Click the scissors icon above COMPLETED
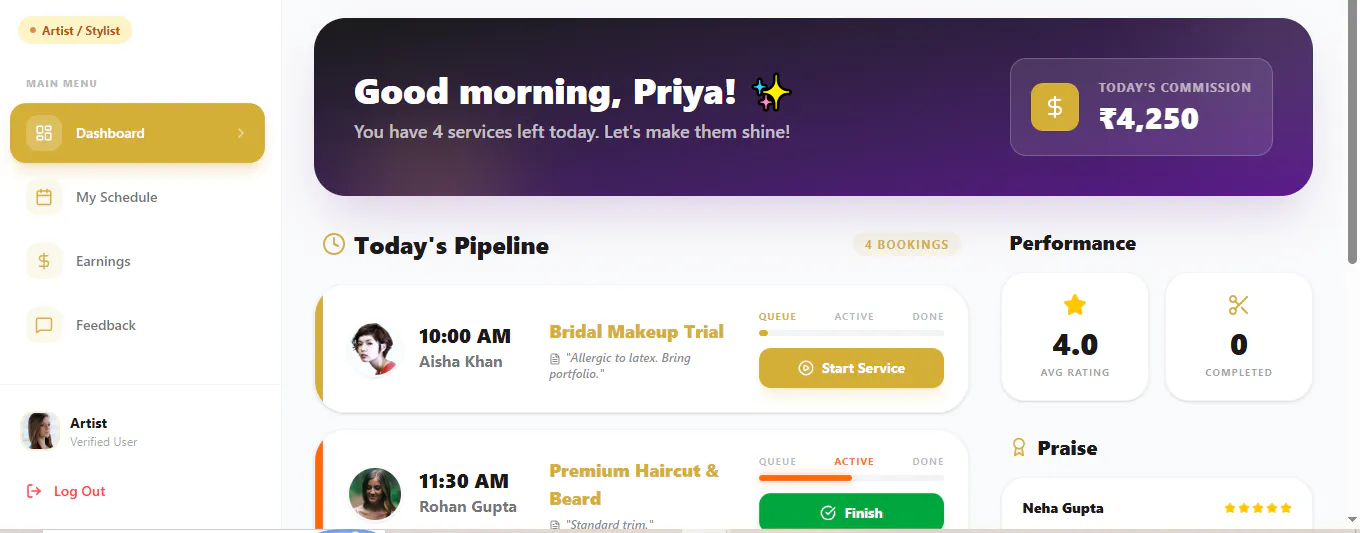Screen dimensions: 1360x533 (1239, 305)
